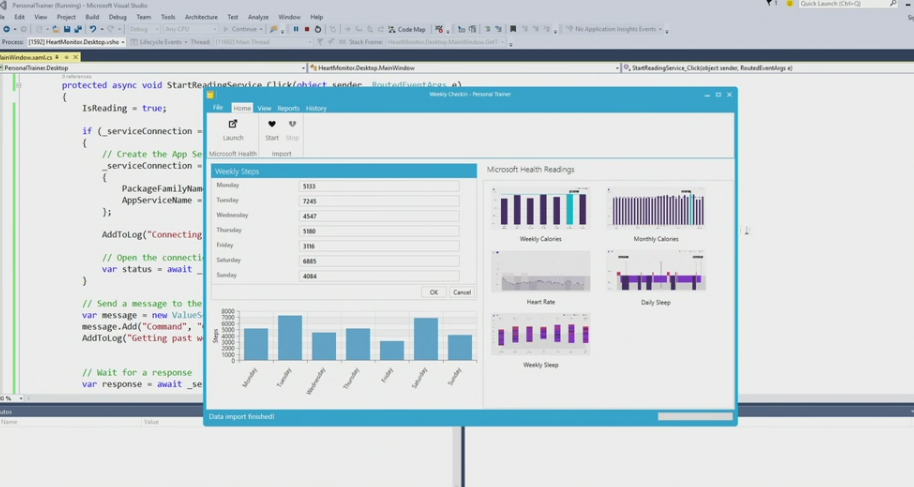The image size is (914, 487).
Task: Expand the Continue button dropdown arrow
Action: [x=261, y=29]
